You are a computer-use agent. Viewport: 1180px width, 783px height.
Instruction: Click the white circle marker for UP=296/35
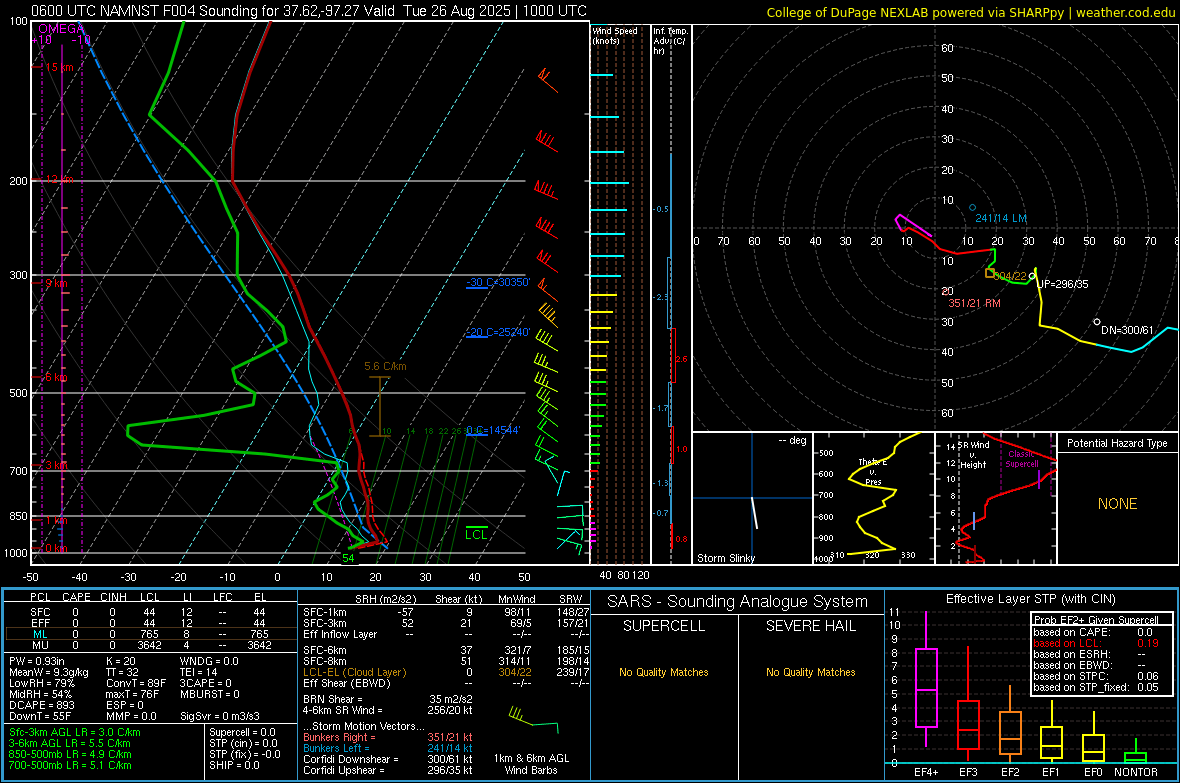(x=1032, y=276)
